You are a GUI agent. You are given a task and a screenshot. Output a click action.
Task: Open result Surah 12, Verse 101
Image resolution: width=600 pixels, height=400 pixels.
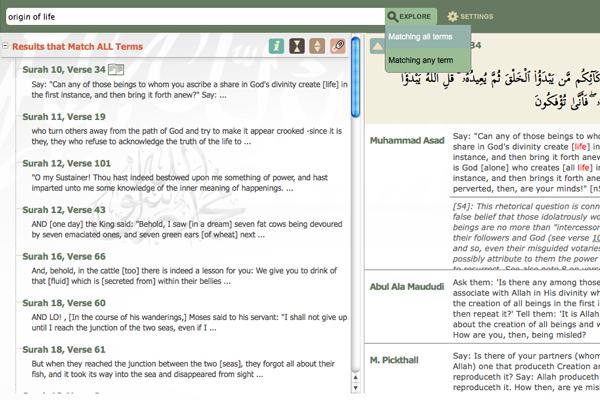tap(67, 163)
